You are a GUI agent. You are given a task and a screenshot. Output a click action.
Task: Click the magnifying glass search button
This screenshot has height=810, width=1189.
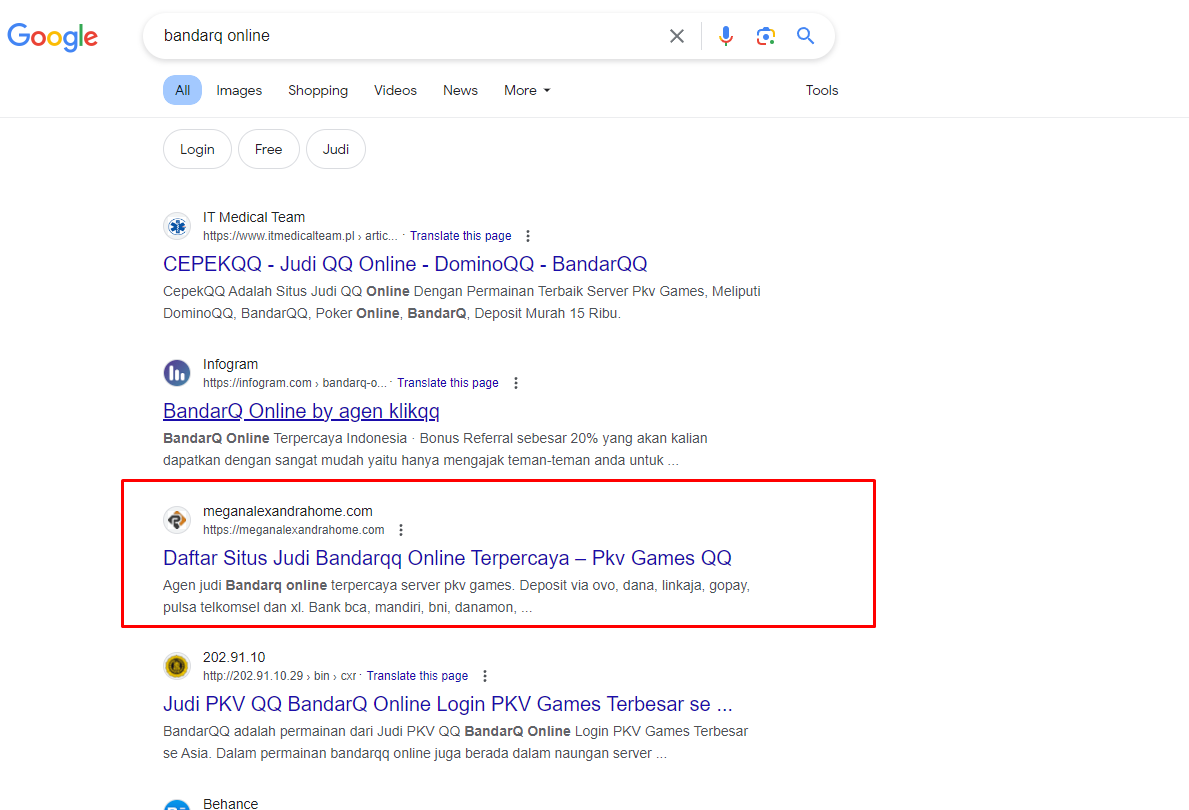[x=805, y=36]
